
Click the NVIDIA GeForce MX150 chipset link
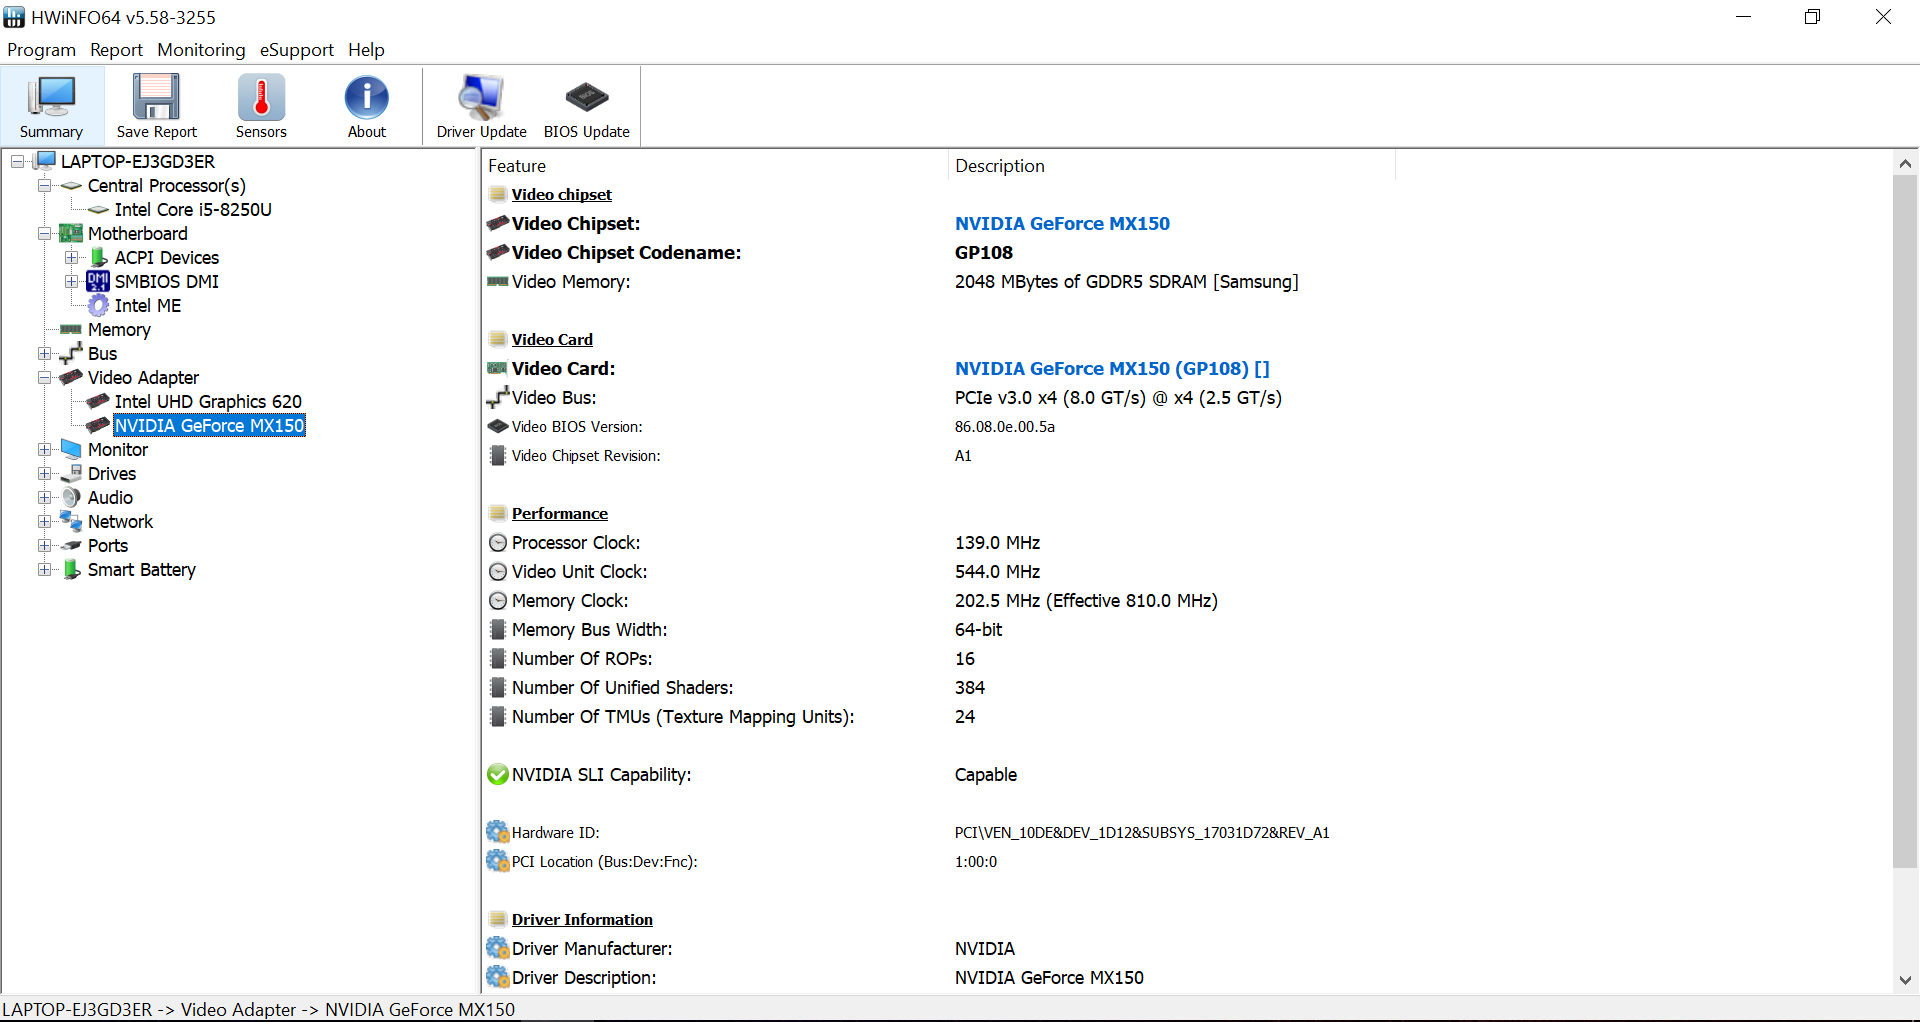coord(1062,224)
